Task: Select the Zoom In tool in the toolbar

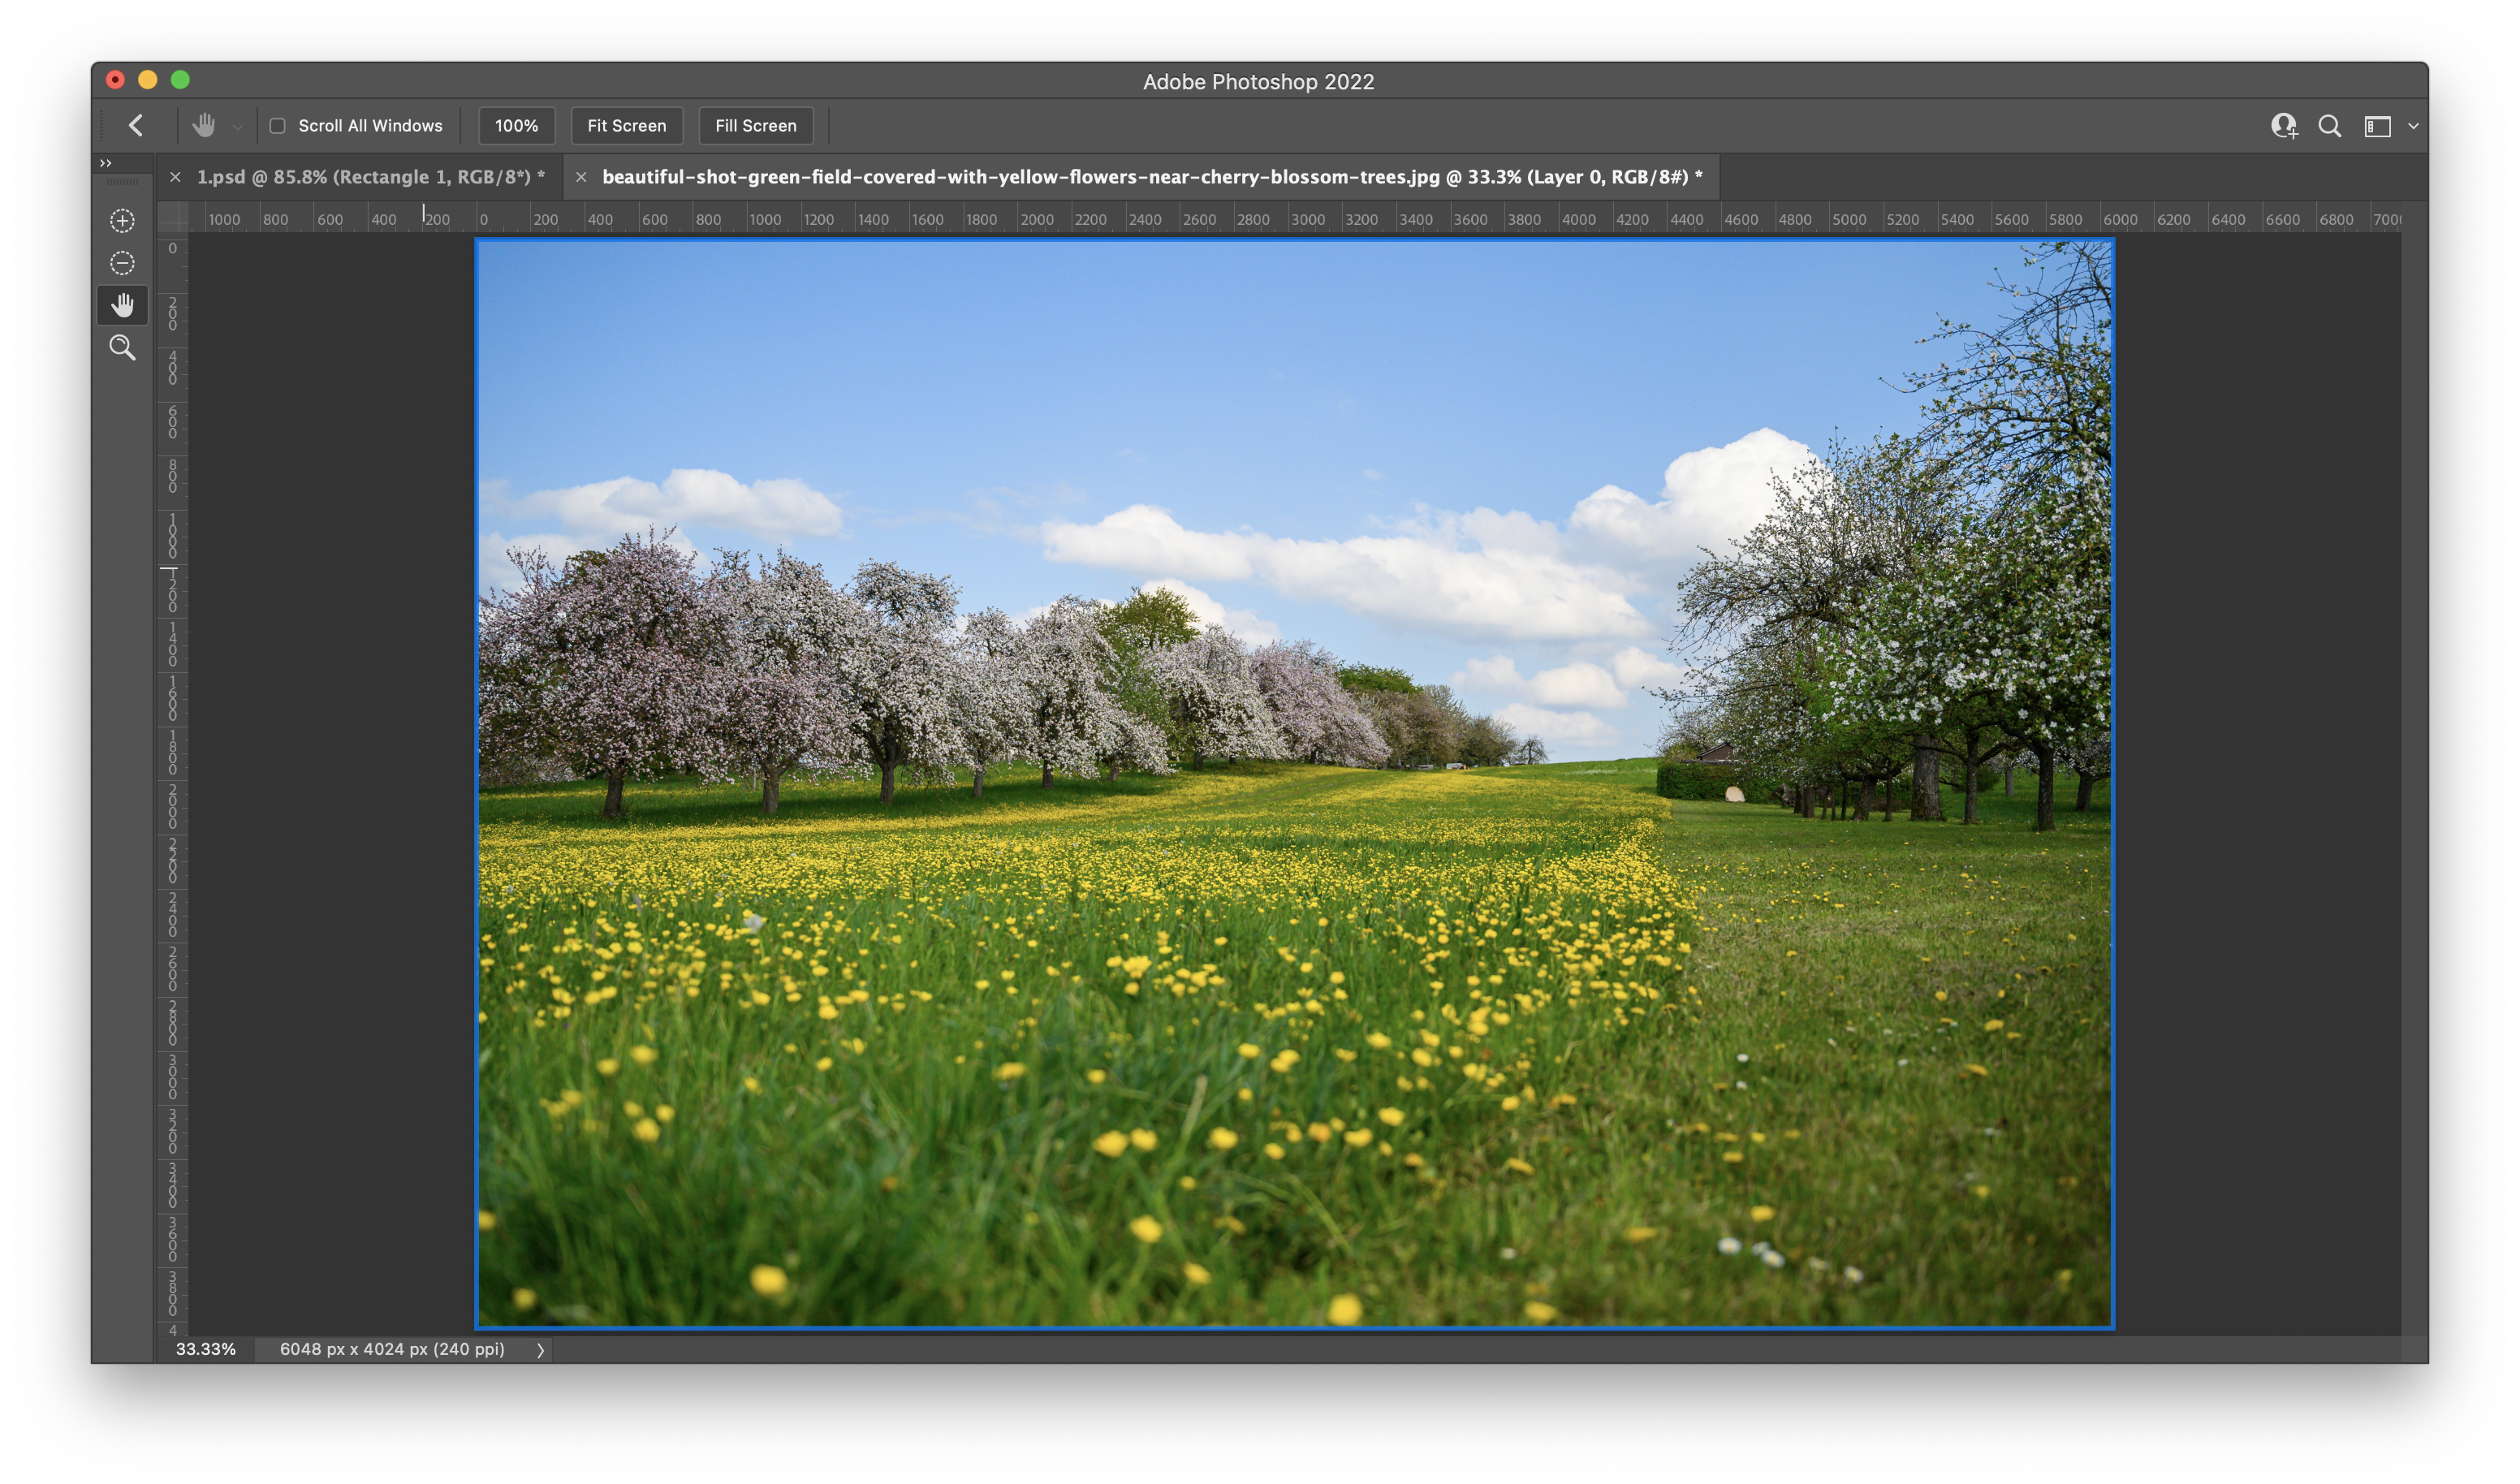Action: (x=122, y=221)
